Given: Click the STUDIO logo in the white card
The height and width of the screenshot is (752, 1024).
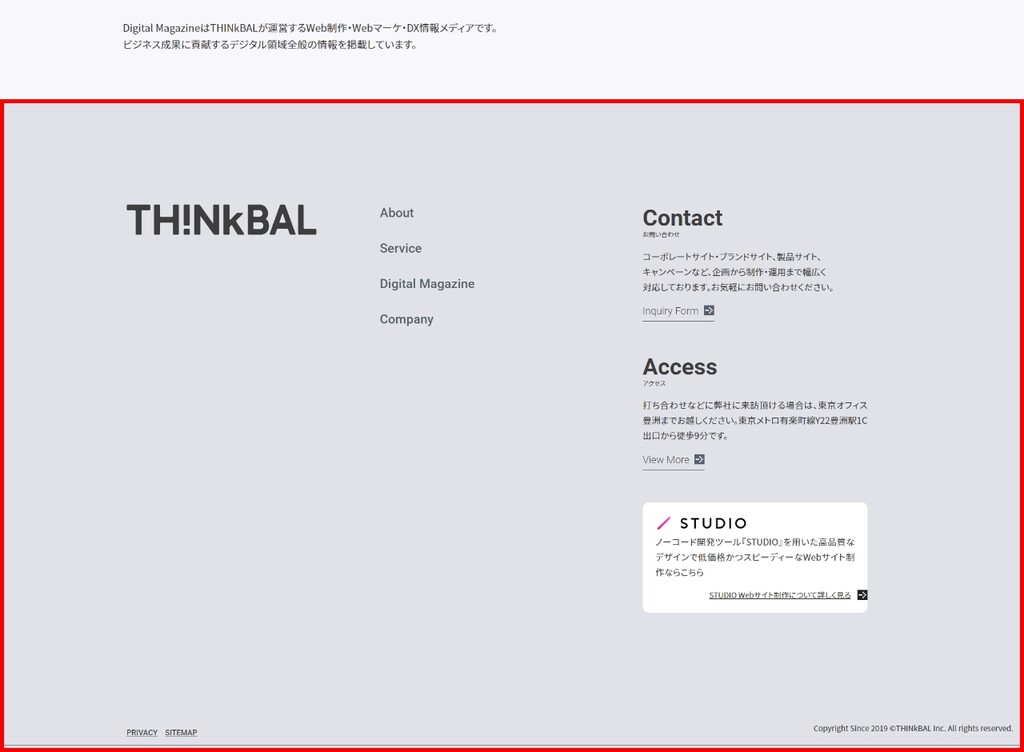Looking at the screenshot, I should (701, 523).
